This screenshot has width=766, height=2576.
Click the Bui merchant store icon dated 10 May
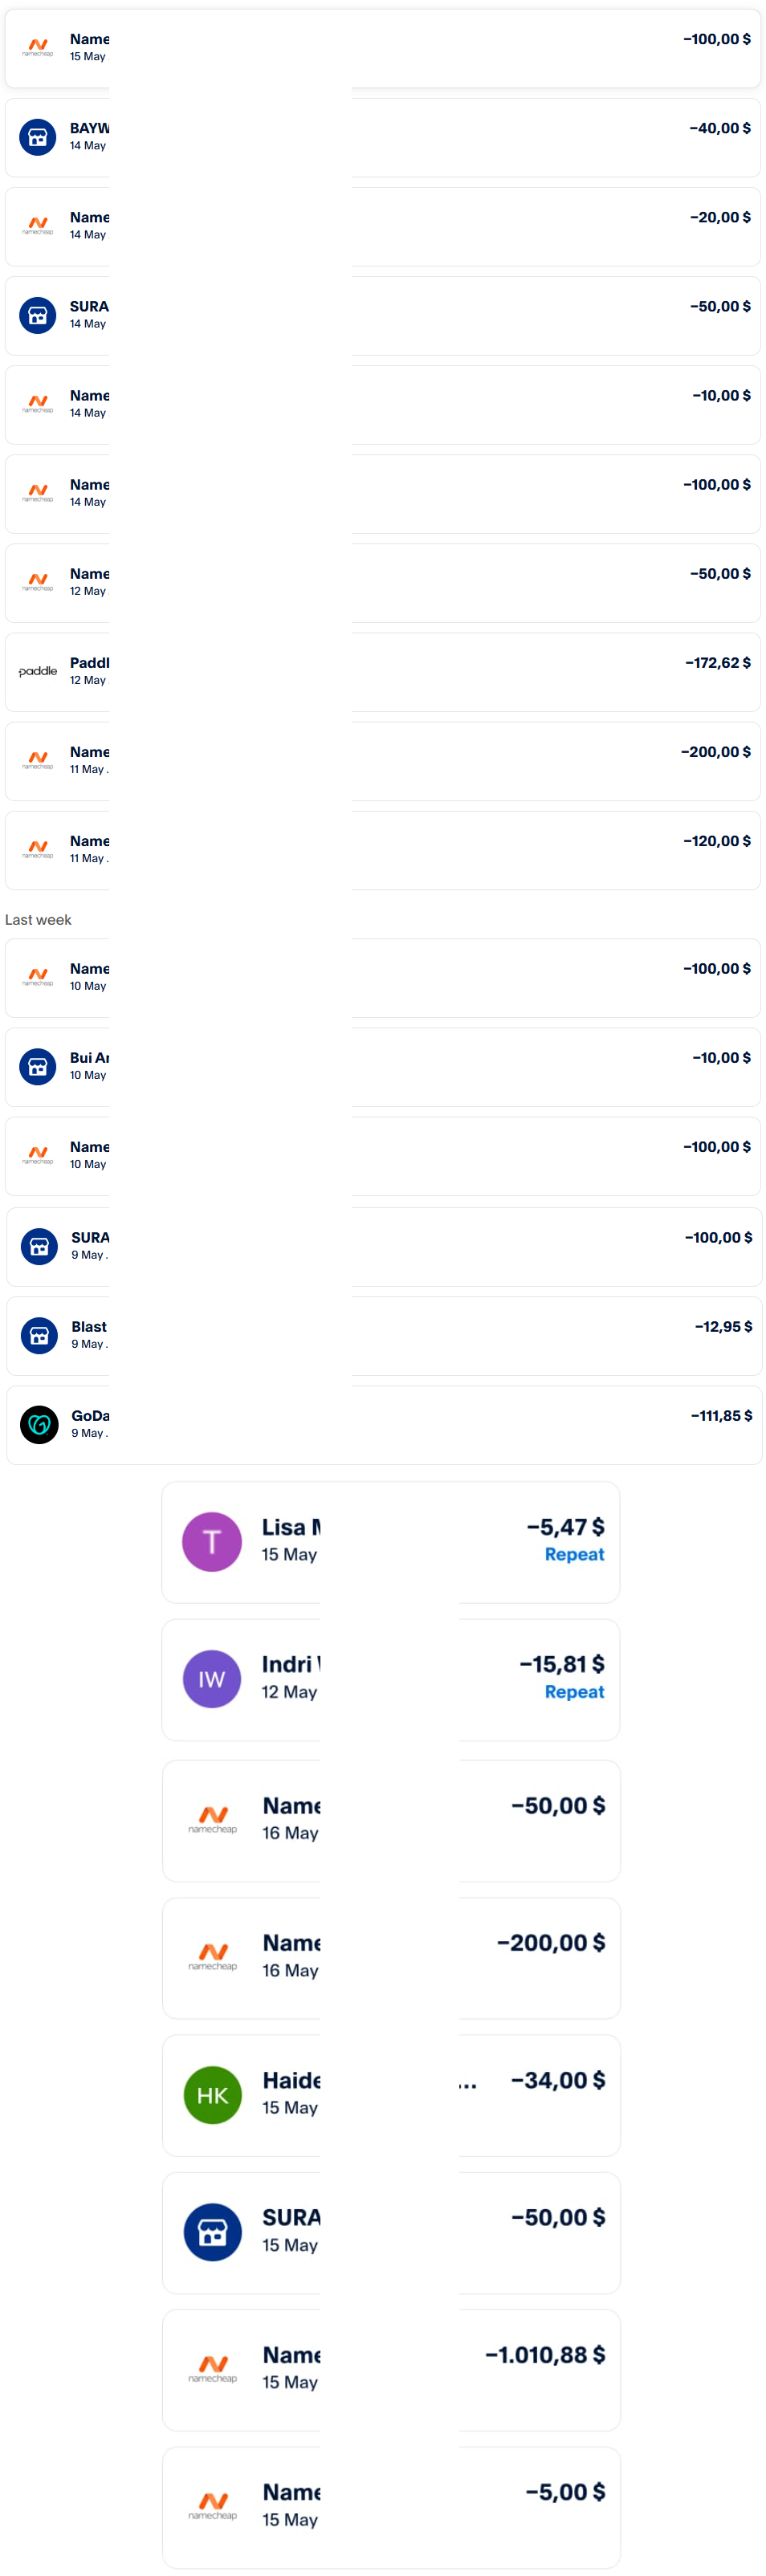tap(38, 1066)
